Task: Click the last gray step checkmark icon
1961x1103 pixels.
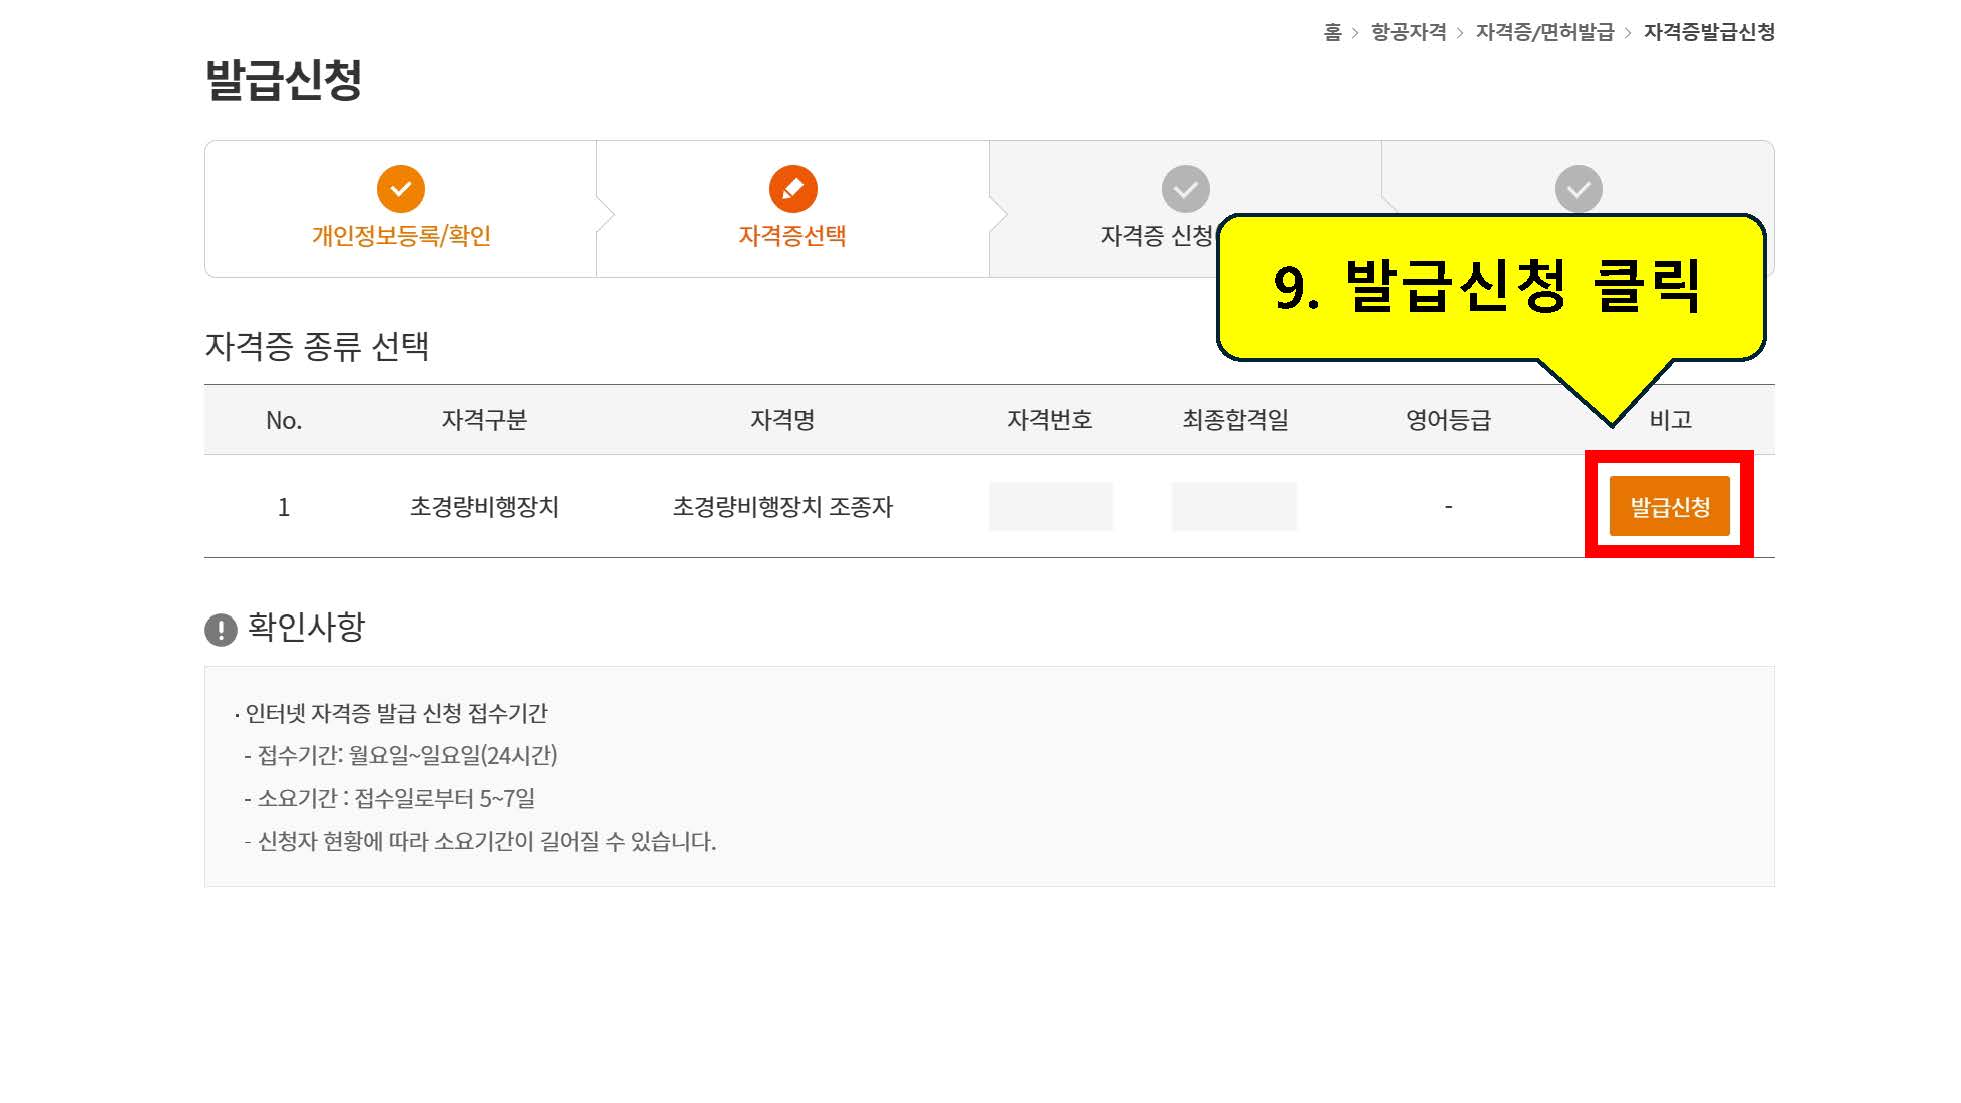Action: [1579, 189]
